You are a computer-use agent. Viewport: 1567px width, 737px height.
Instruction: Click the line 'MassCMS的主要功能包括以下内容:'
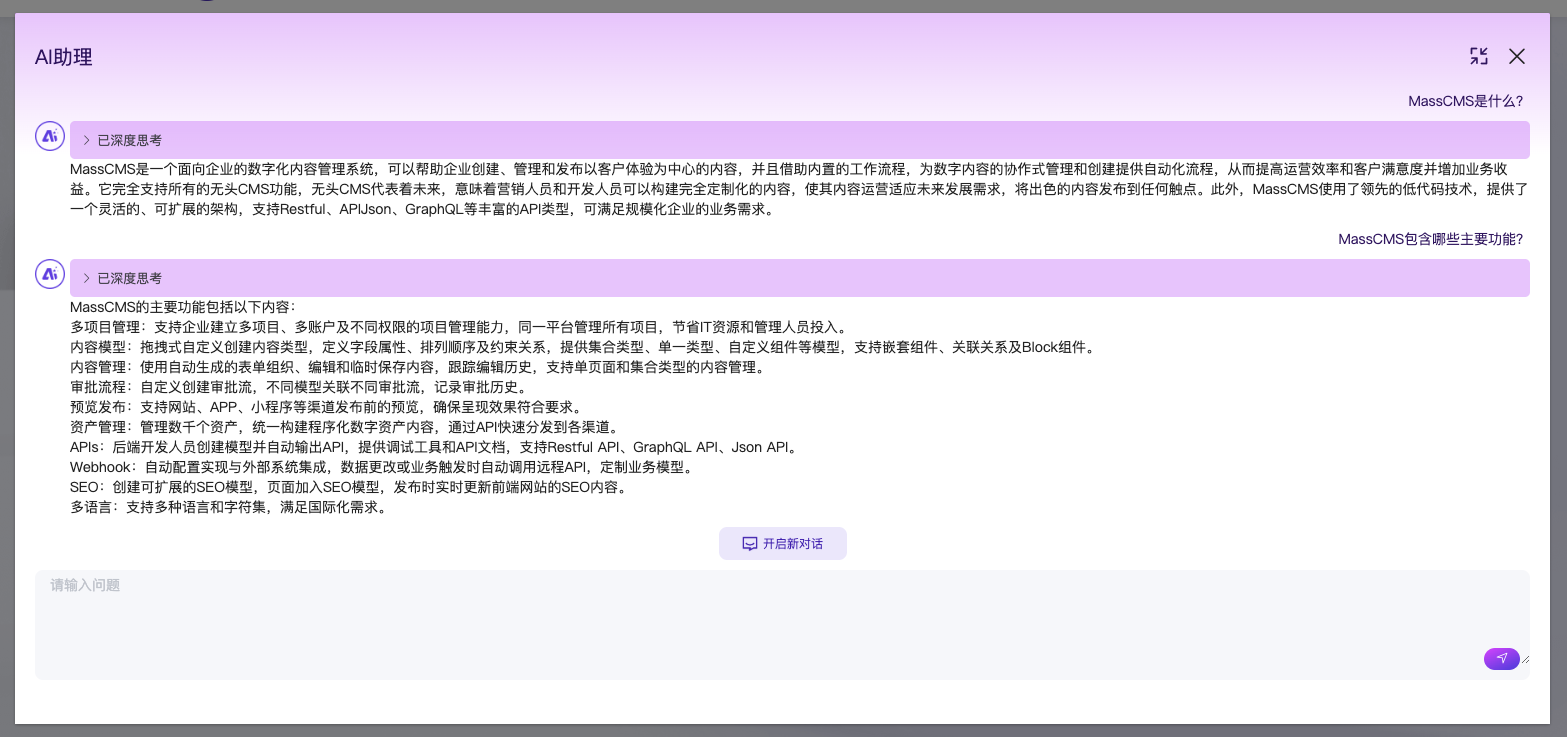(x=183, y=307)
